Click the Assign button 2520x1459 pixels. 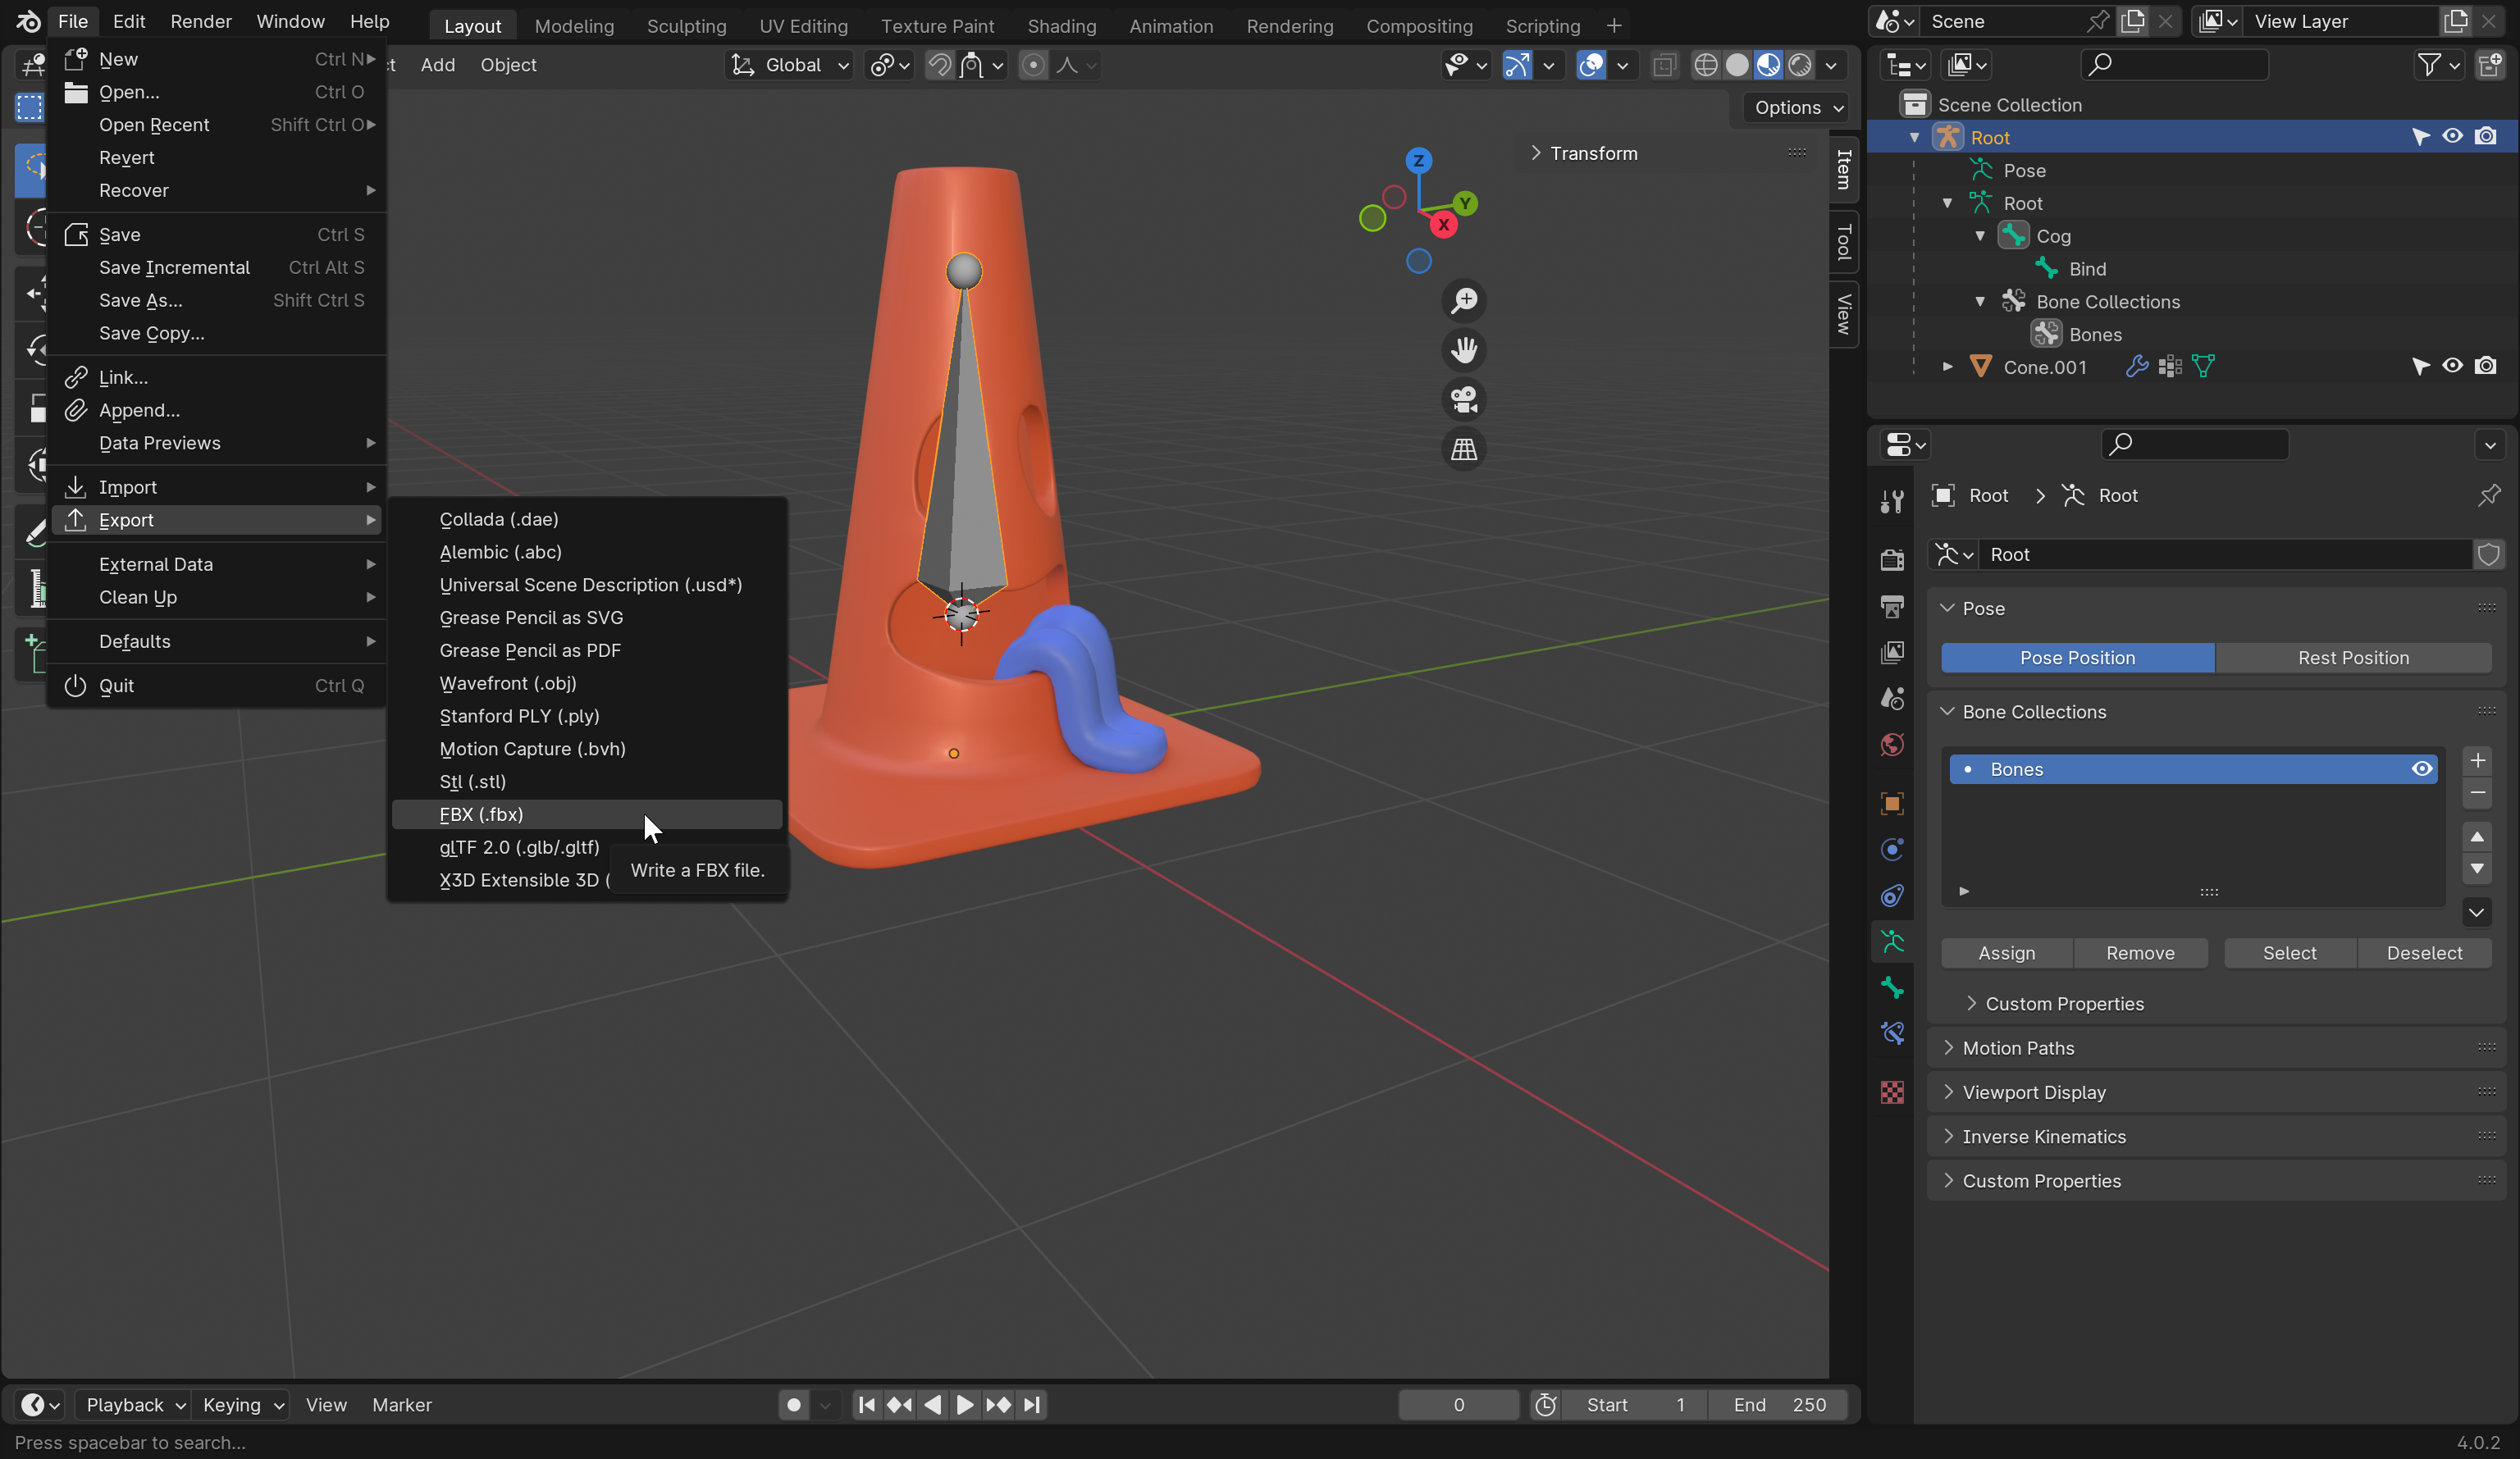2006,953
